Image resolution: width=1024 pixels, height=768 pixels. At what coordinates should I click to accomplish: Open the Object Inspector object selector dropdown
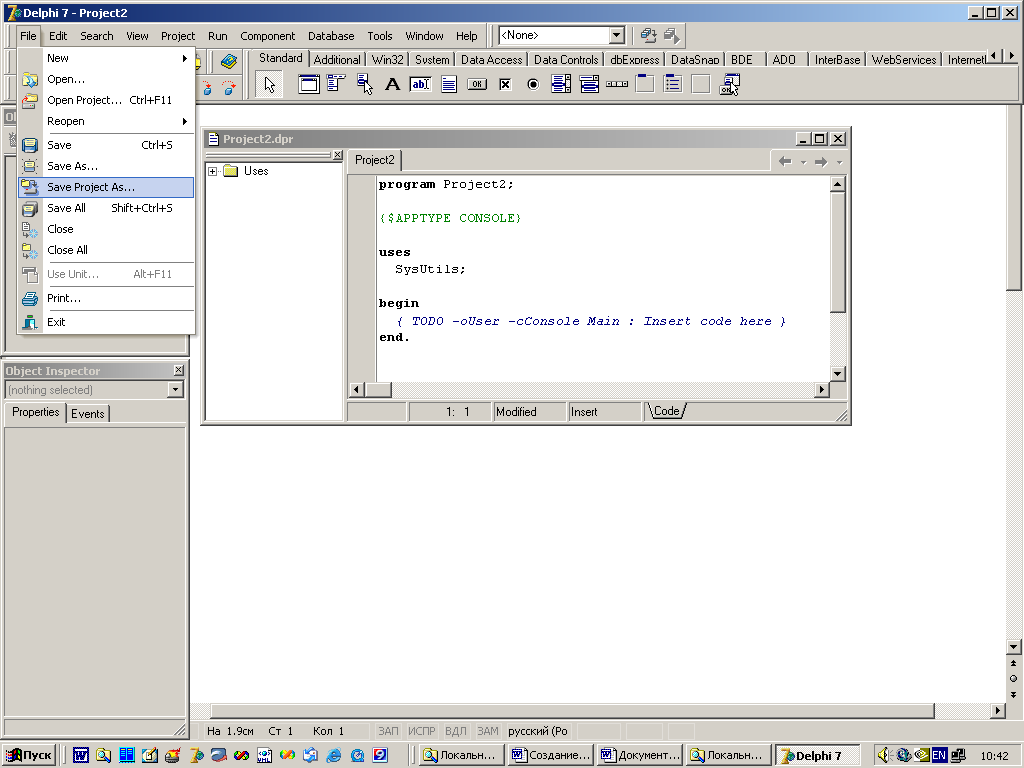[x=175, y=390]
